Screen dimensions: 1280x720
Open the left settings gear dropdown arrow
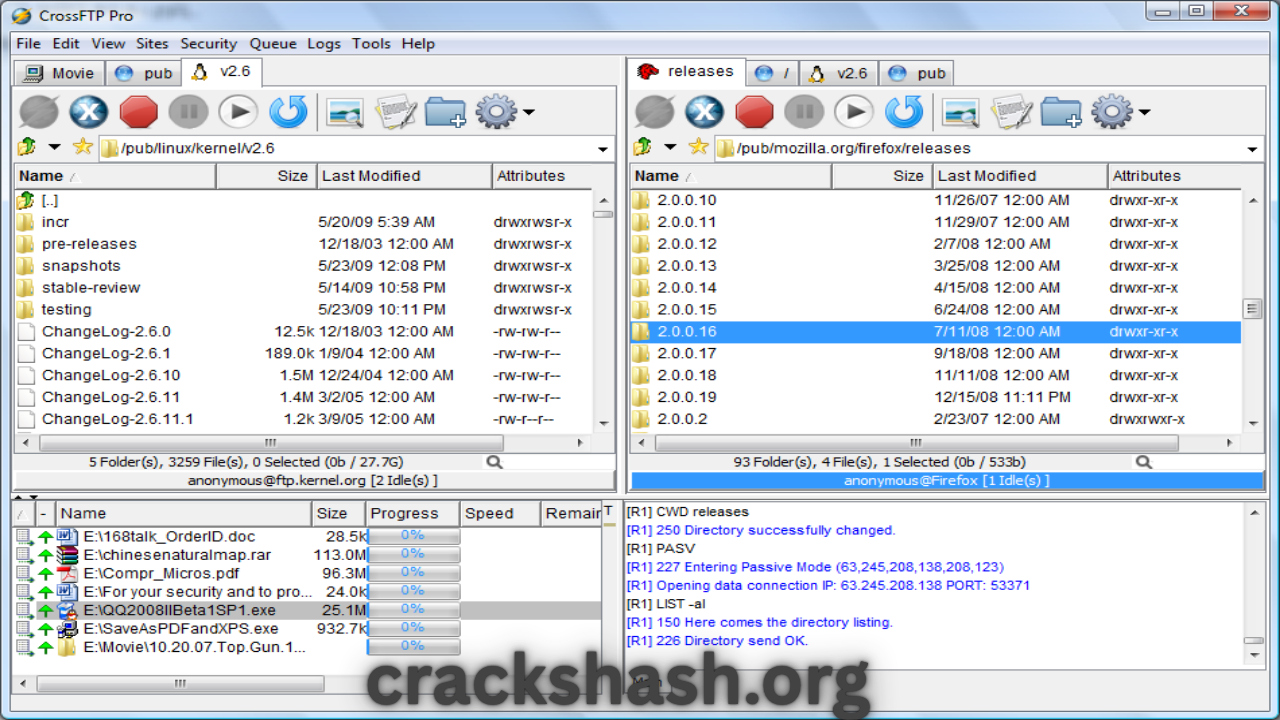point(528,112)
